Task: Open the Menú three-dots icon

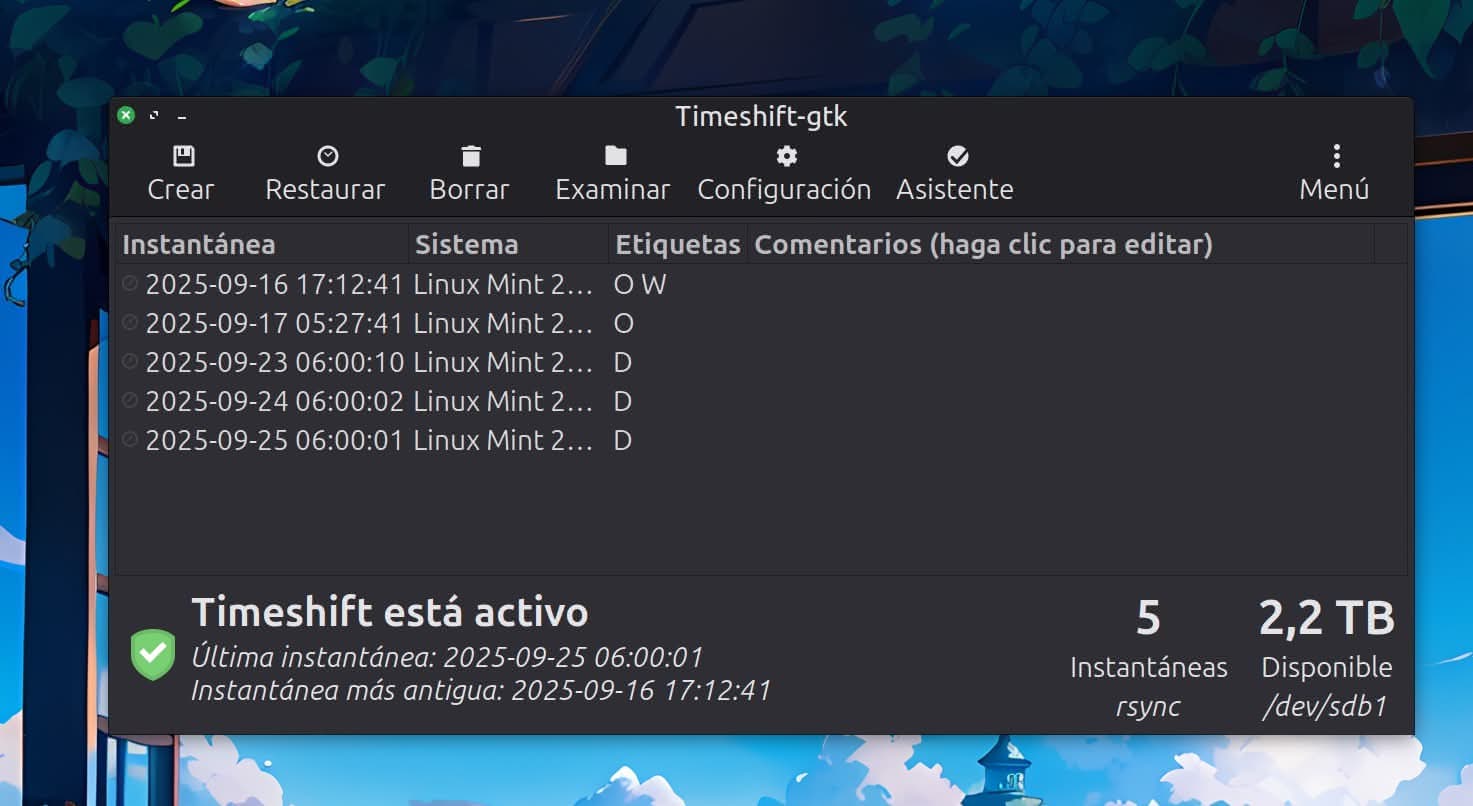Action: [x=1336, y=156]
